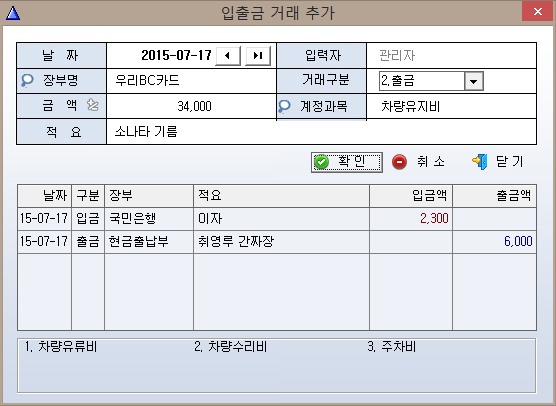
Task: Click the 장부명 label
Action: 61,80
